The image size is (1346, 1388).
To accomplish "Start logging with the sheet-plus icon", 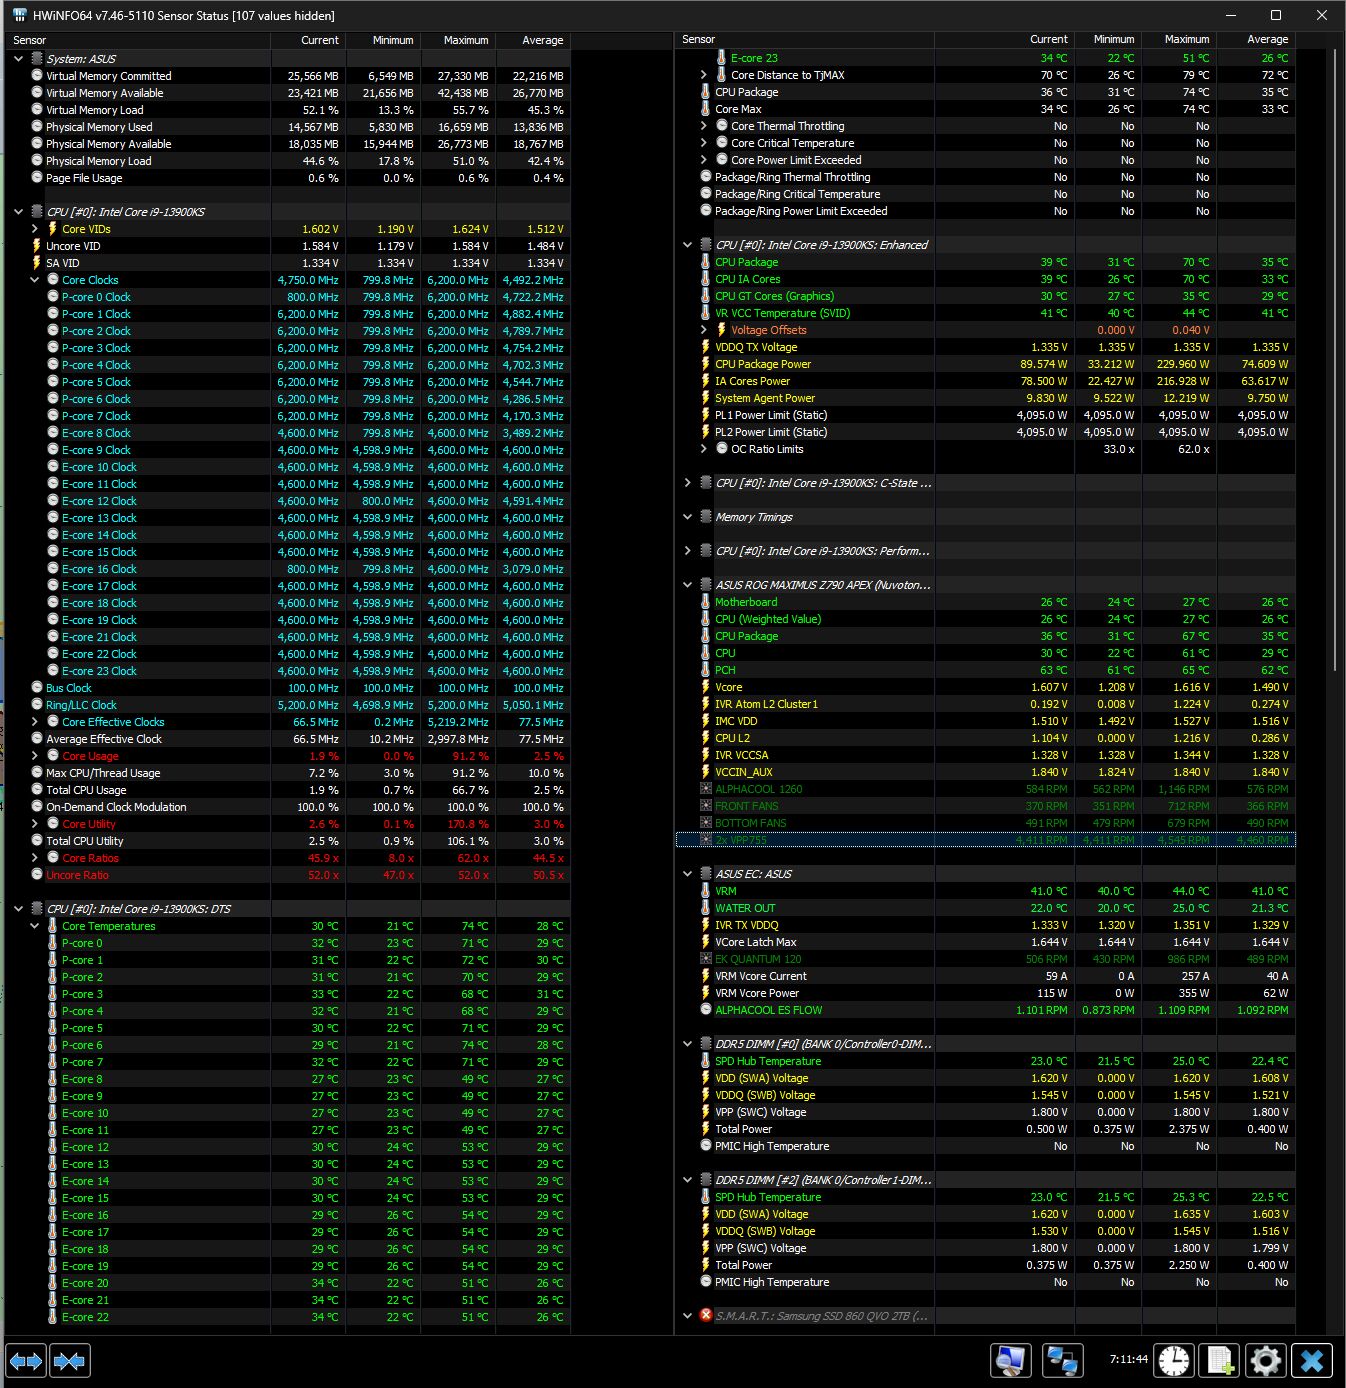I will (1220, 1360).
